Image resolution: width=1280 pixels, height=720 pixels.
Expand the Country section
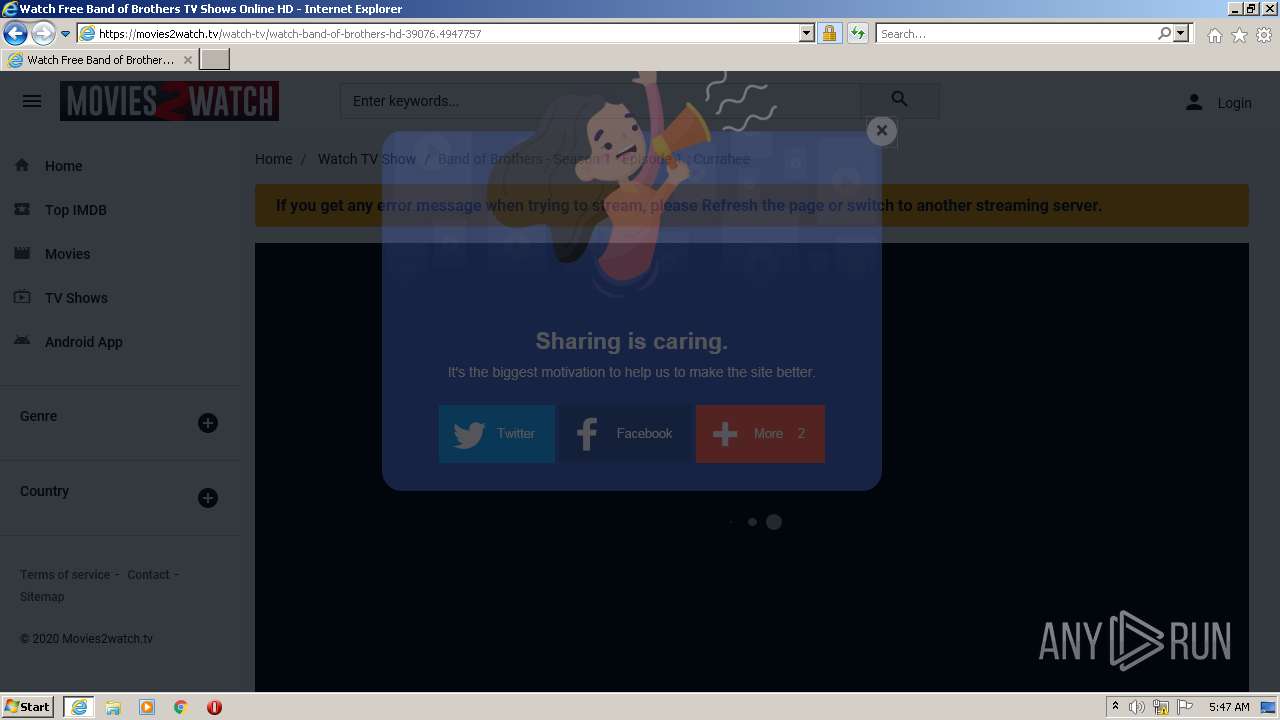click(208, 498)
